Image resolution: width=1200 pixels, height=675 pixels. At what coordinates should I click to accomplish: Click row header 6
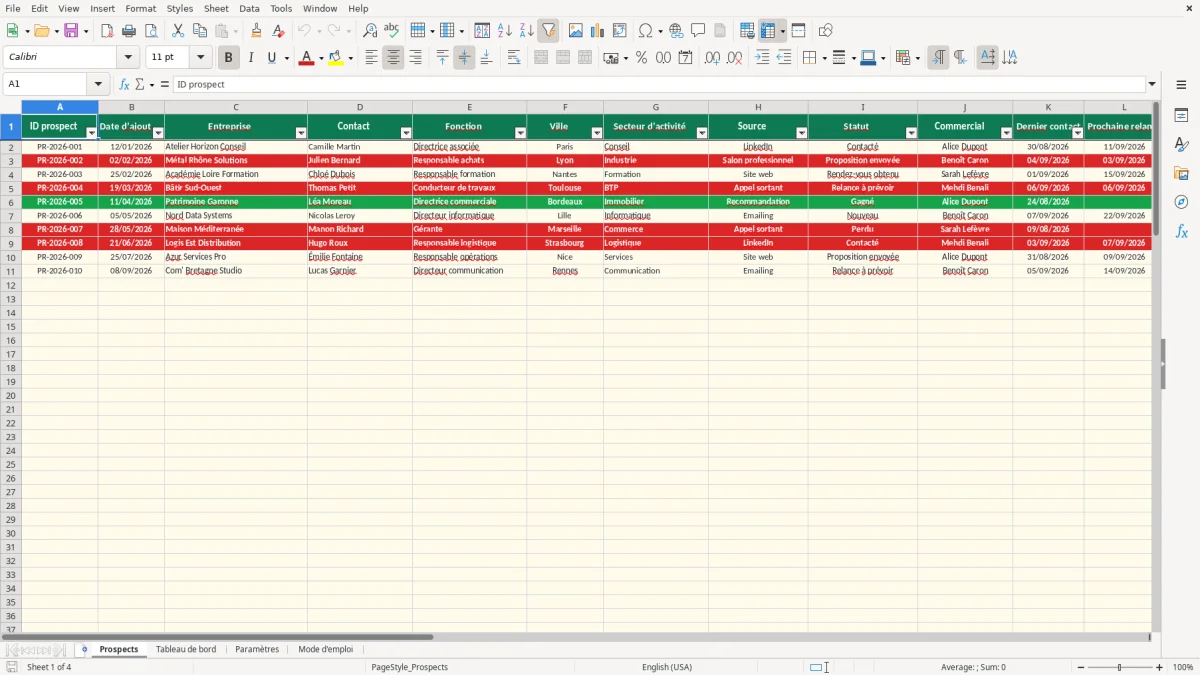click(10, 202)
